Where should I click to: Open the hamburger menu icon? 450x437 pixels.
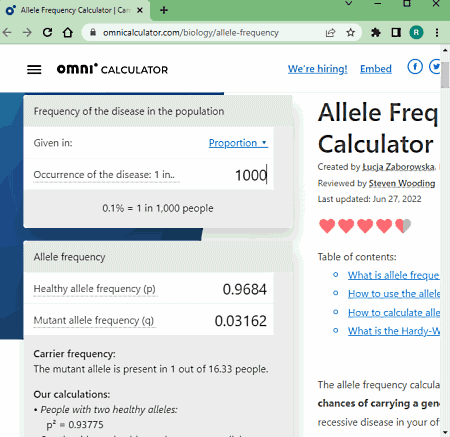click(x=34, y=69)
